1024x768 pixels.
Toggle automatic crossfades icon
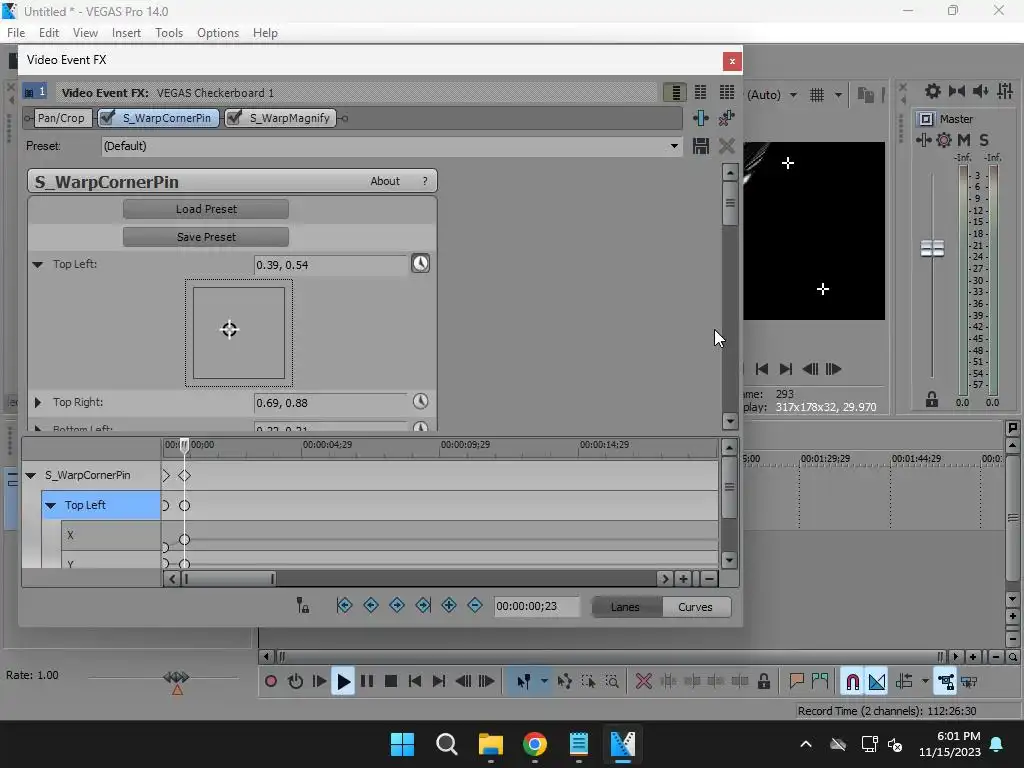[x=876, y=682]
